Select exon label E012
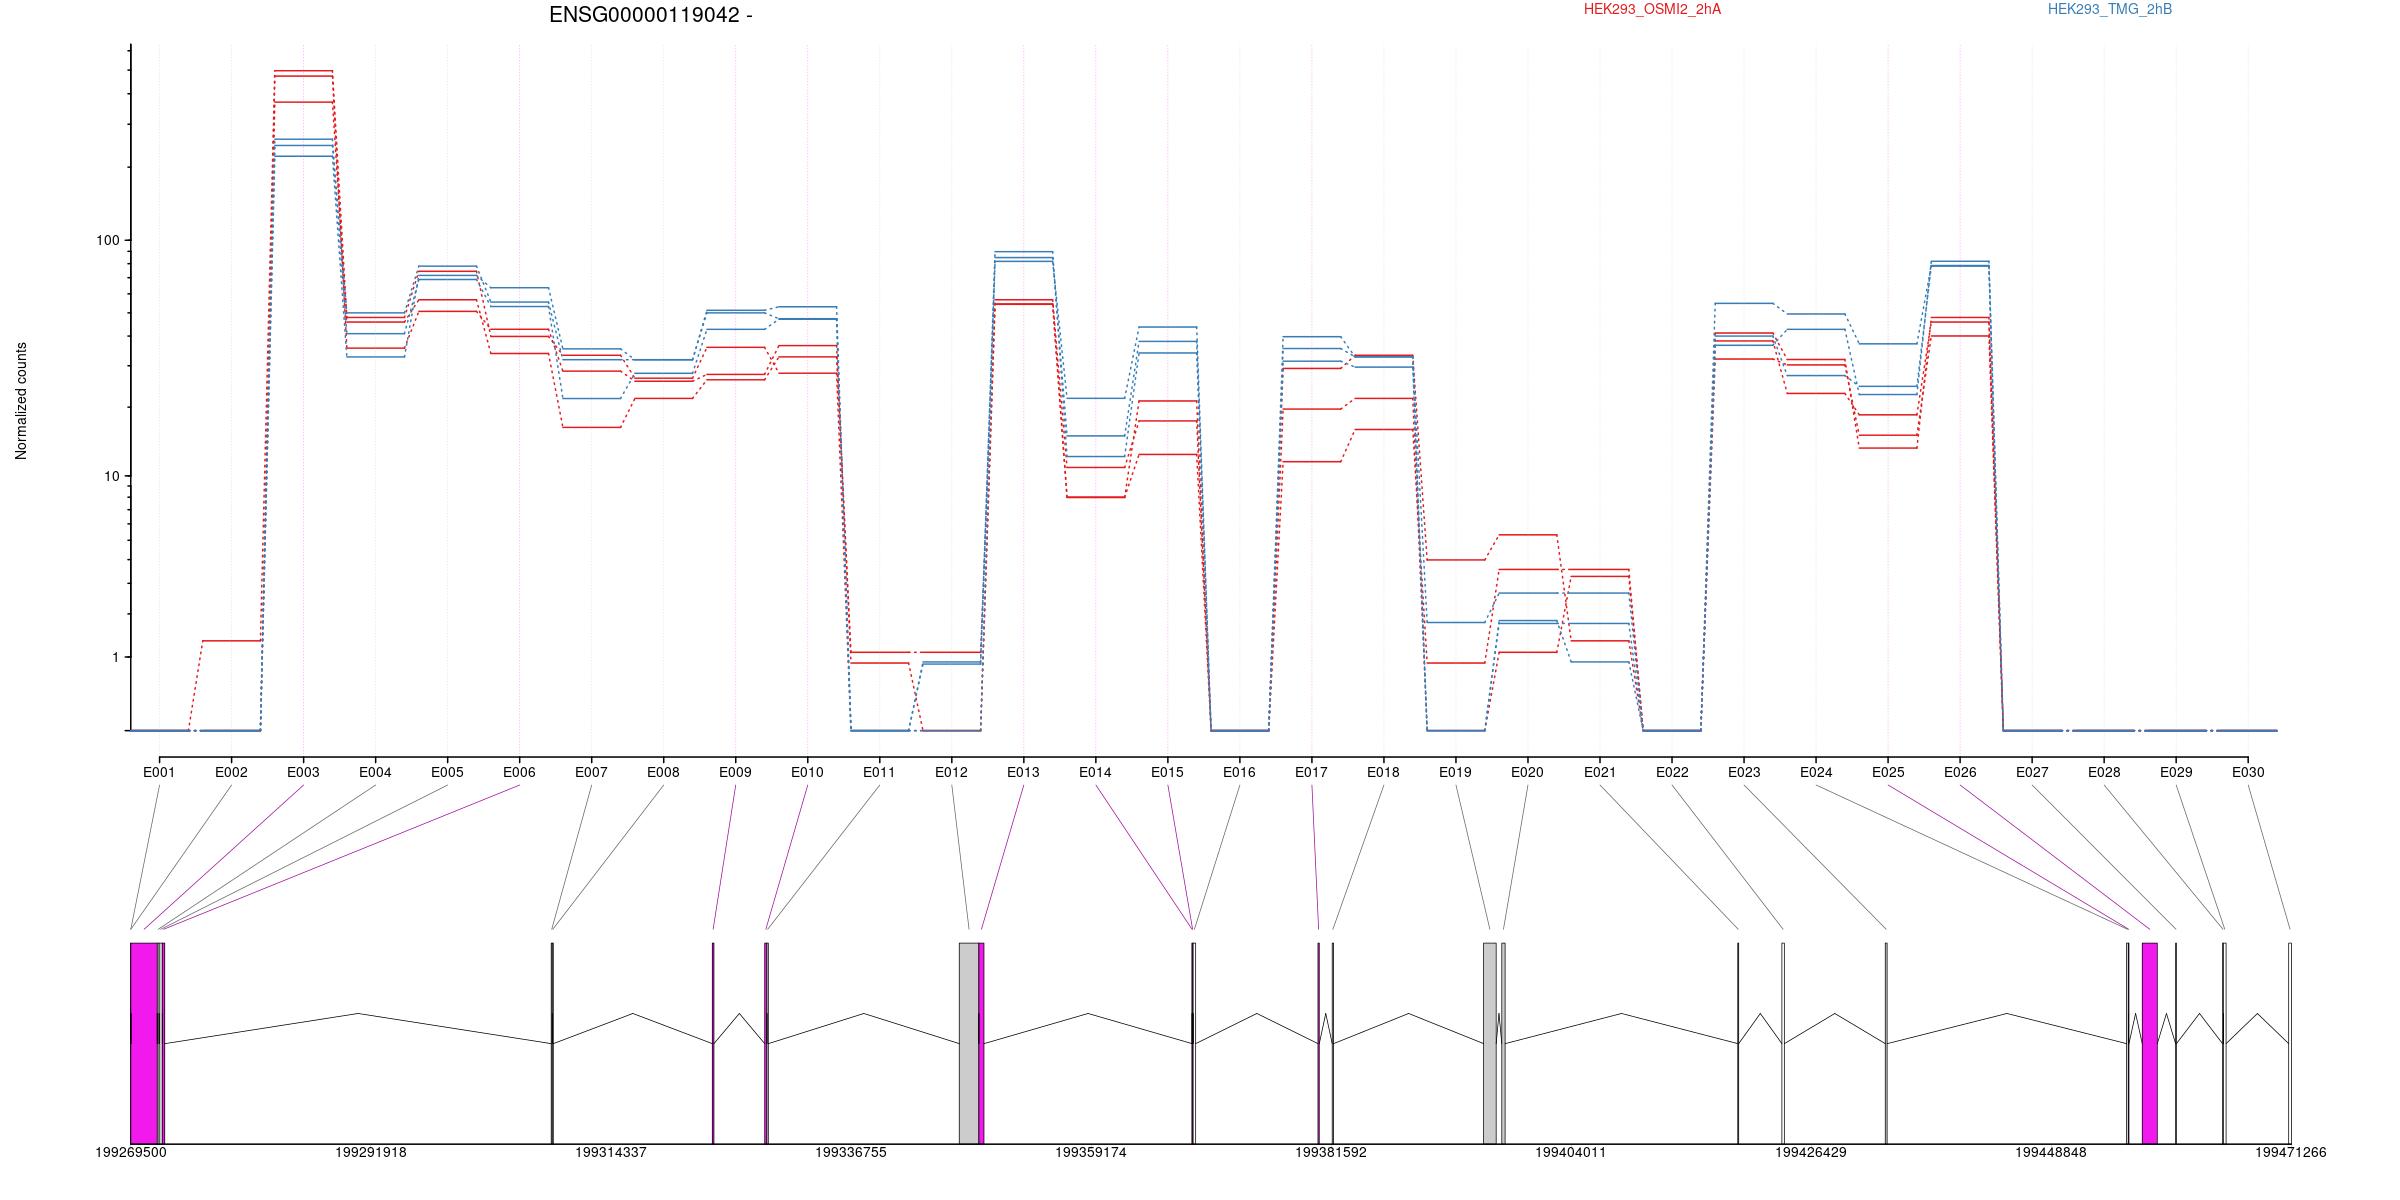 (951, 772)
